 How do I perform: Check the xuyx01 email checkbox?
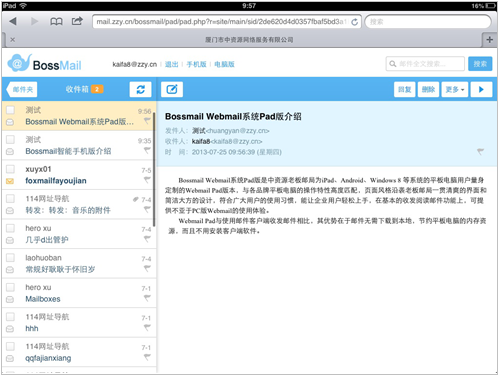[10, 169]
